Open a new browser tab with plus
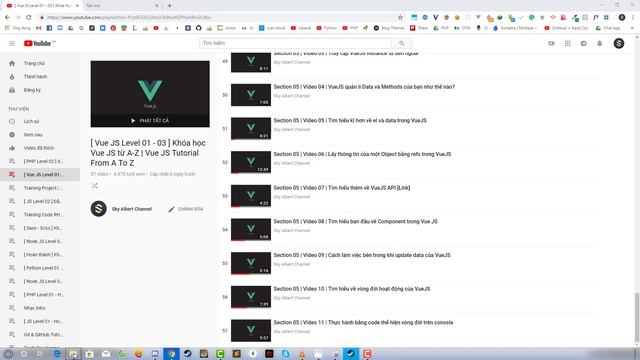 click(x=169, y=6)
